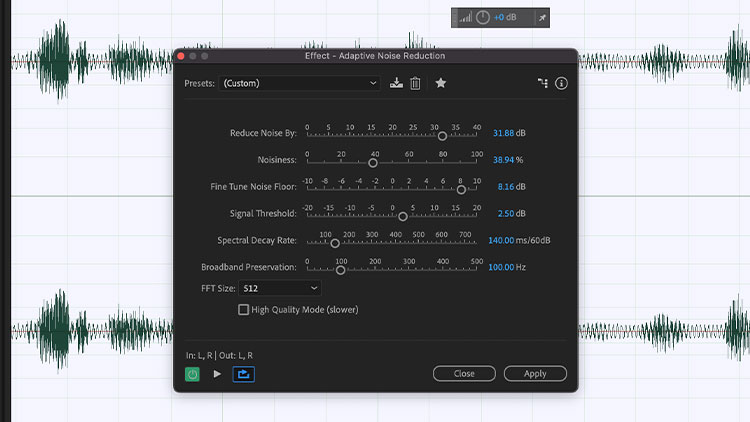Screen dimensions: 750x422
Task: Play the effect preview
Action: 217,374
